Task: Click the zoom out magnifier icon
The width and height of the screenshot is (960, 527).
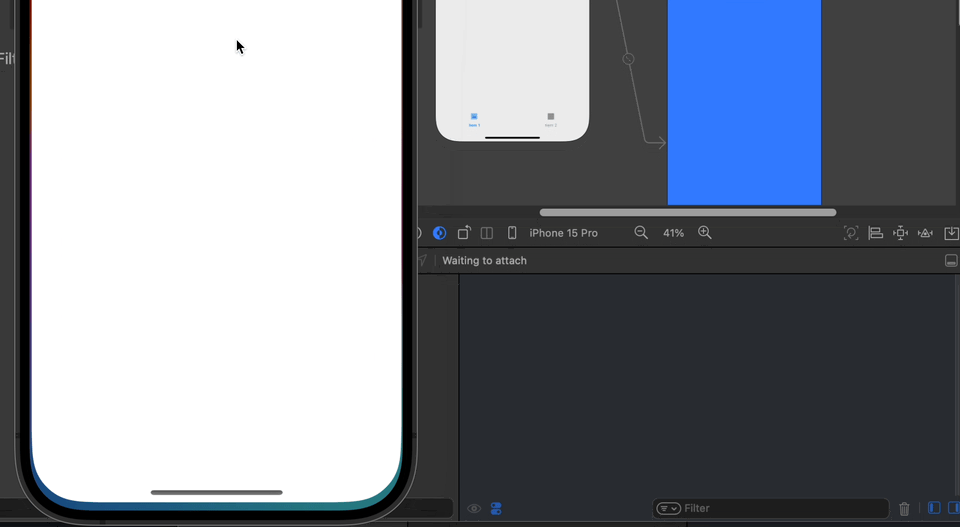Action: coord(641,233)
